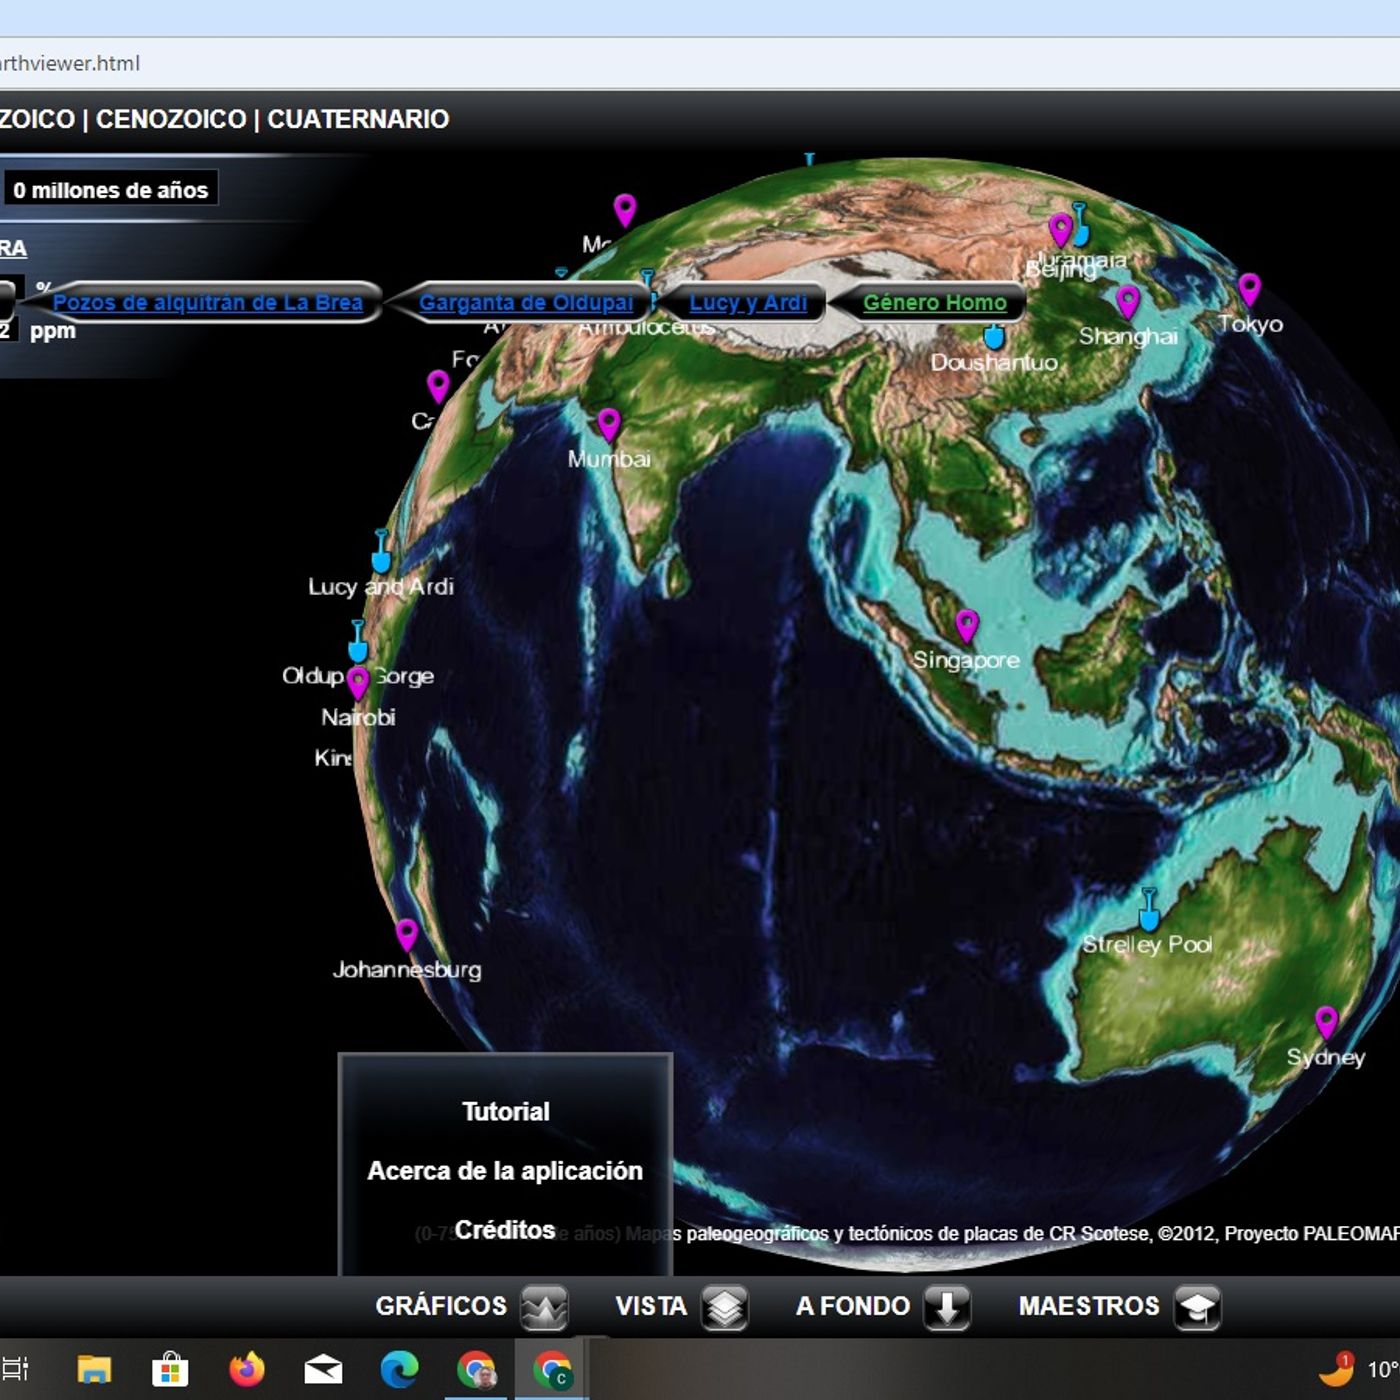Open the GRÁFICOS menu
Viewport: 1400px width, 1400px height.
[441, 1306]
